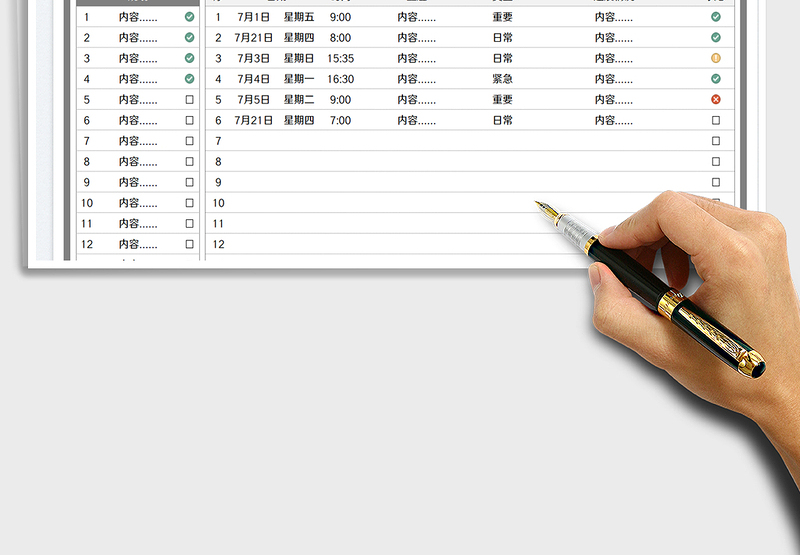This screenshot has height=555, width=800.
Task: Tick the checkbox in left list row 8
Action: (x=190, y=162)
